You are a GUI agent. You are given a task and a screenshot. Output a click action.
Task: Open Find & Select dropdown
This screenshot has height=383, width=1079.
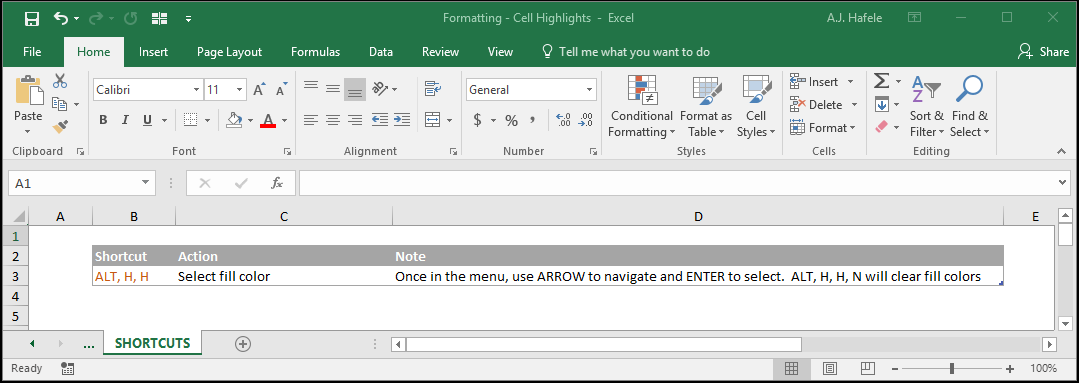coord(970,106)
